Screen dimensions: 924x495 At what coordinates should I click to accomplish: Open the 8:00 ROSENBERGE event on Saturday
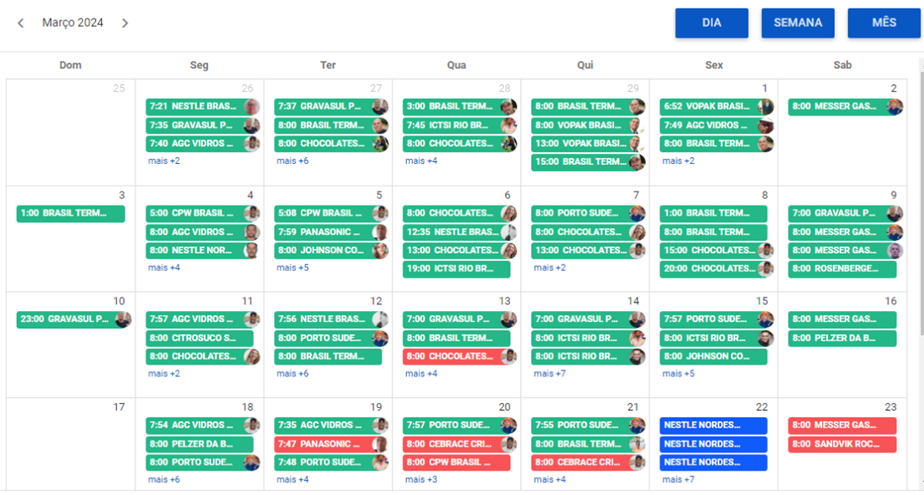click(x=841, y=269)
